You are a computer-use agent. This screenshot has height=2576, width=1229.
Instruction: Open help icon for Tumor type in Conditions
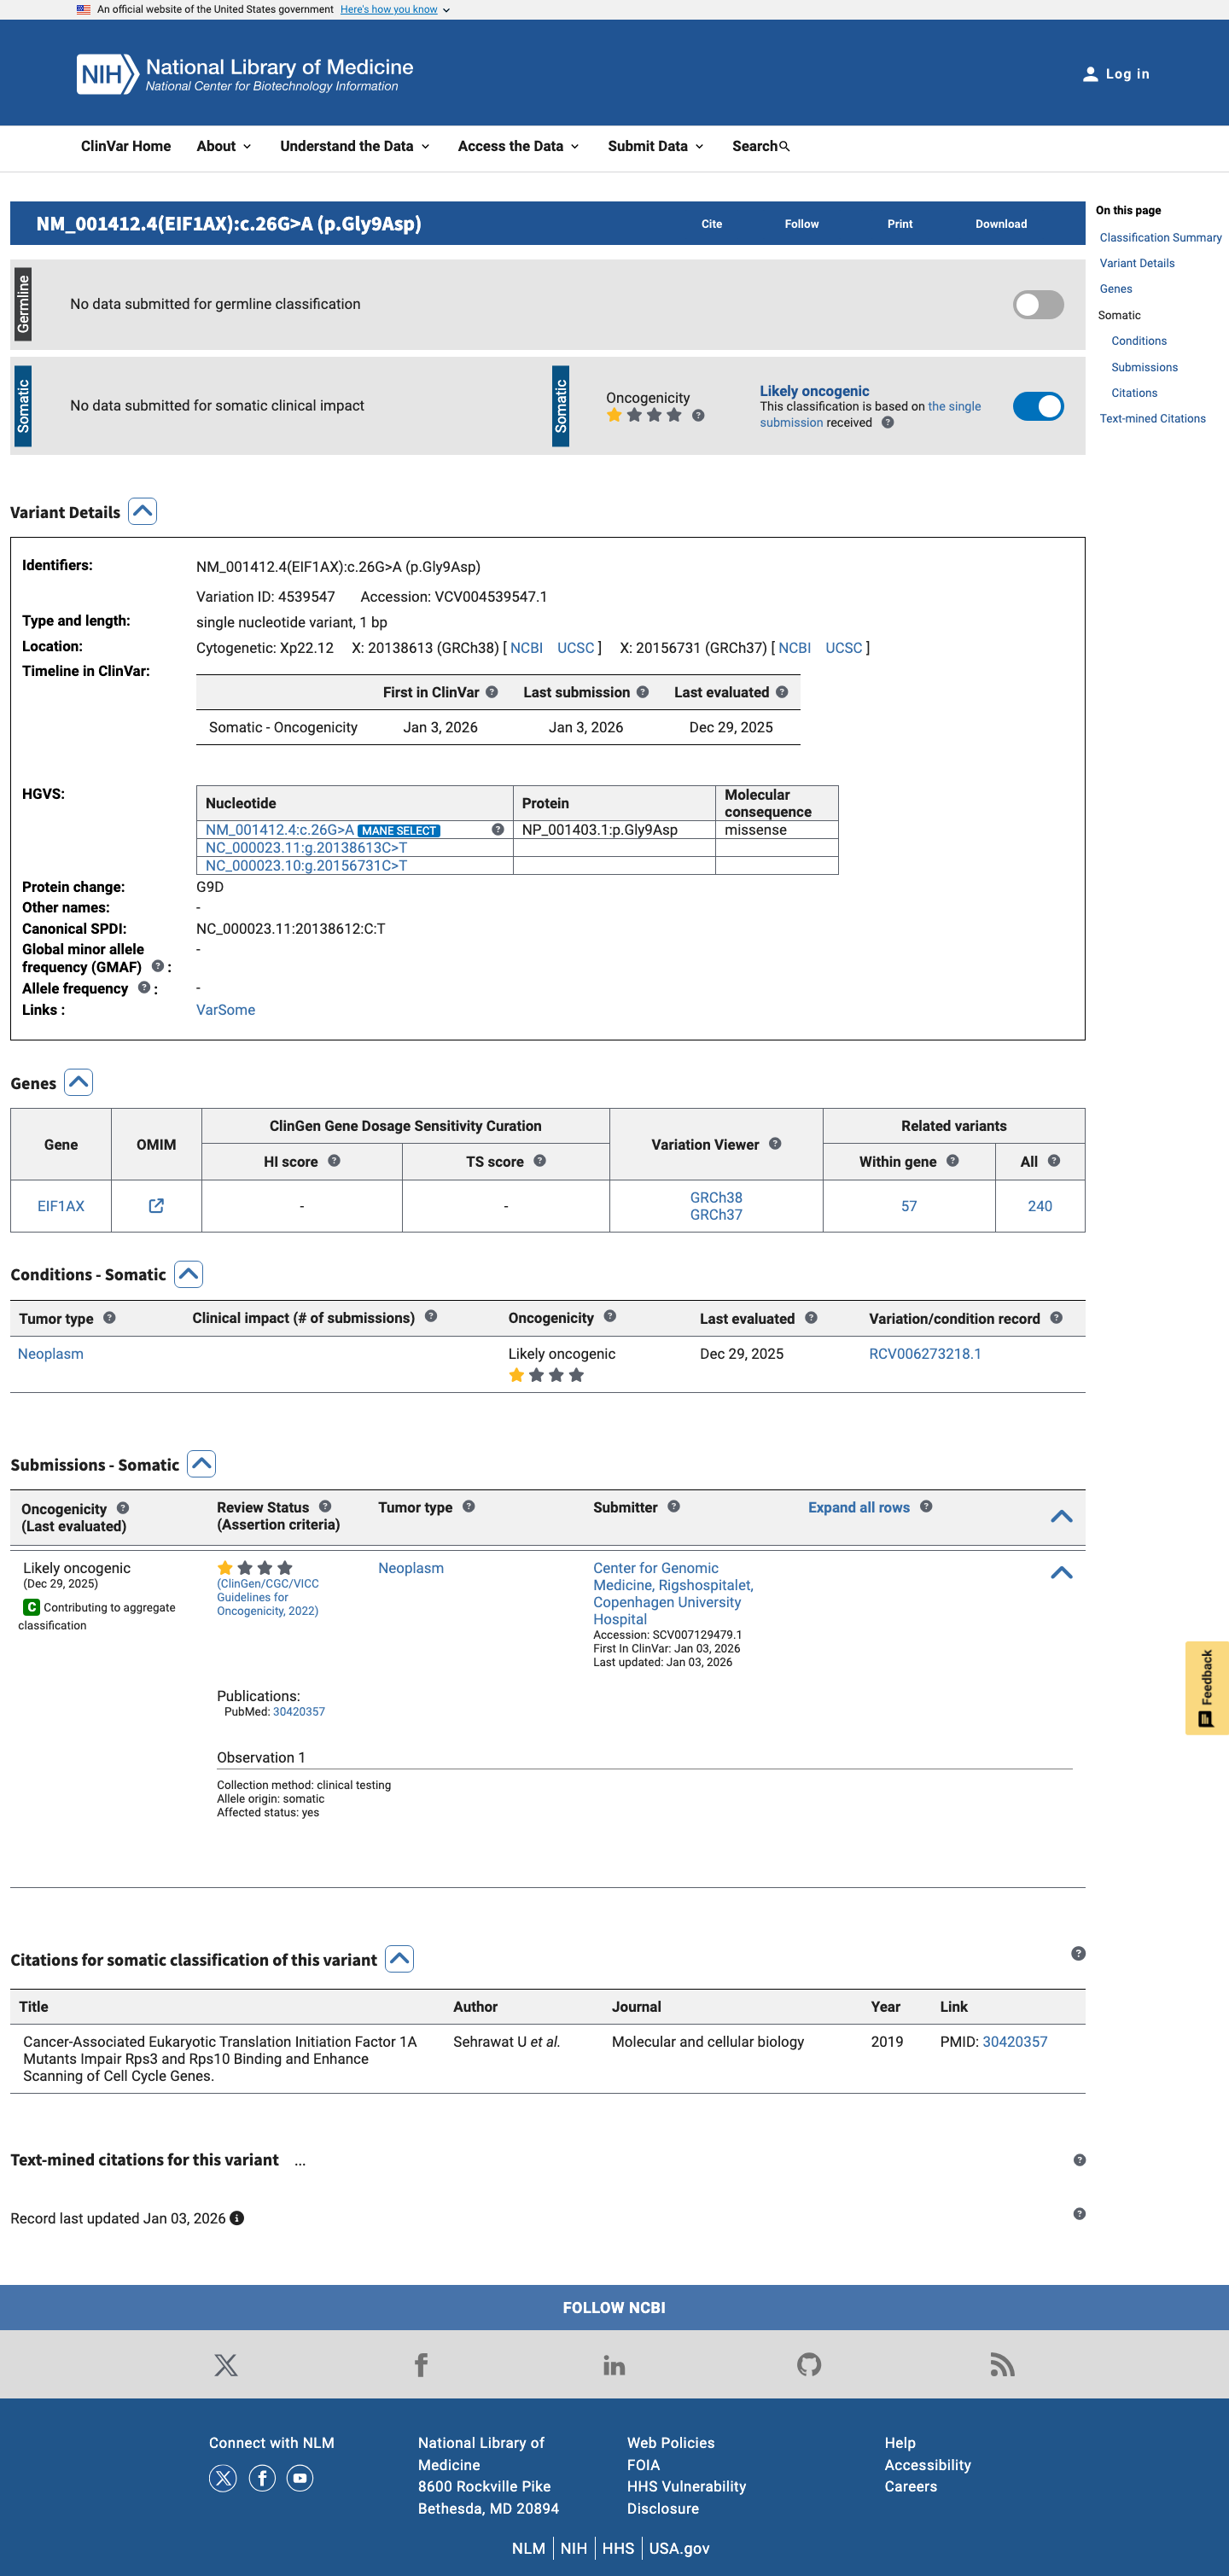point(109,1318)
